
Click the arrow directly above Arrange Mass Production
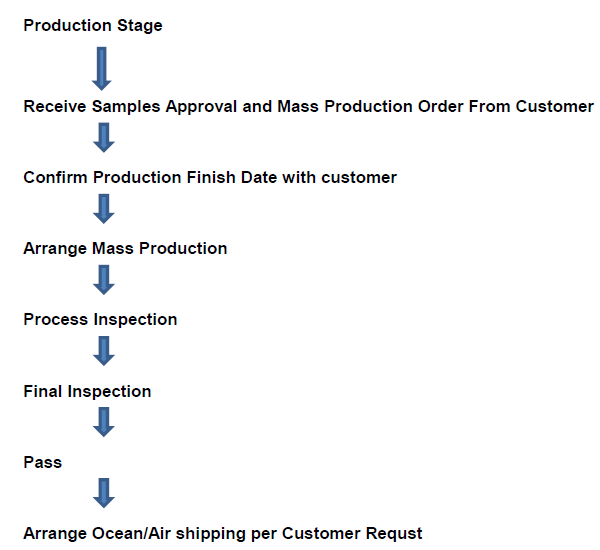(103, 208)
